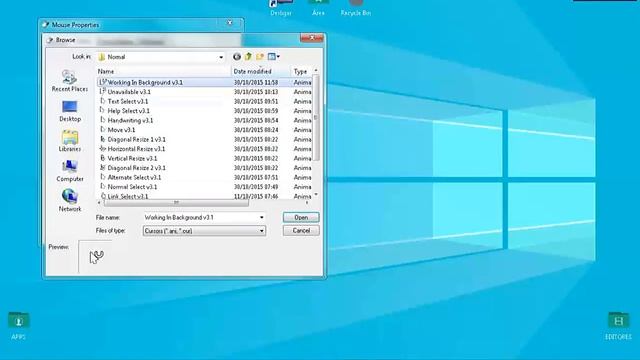Select Unavailable v3.1 cursor file

129,92
